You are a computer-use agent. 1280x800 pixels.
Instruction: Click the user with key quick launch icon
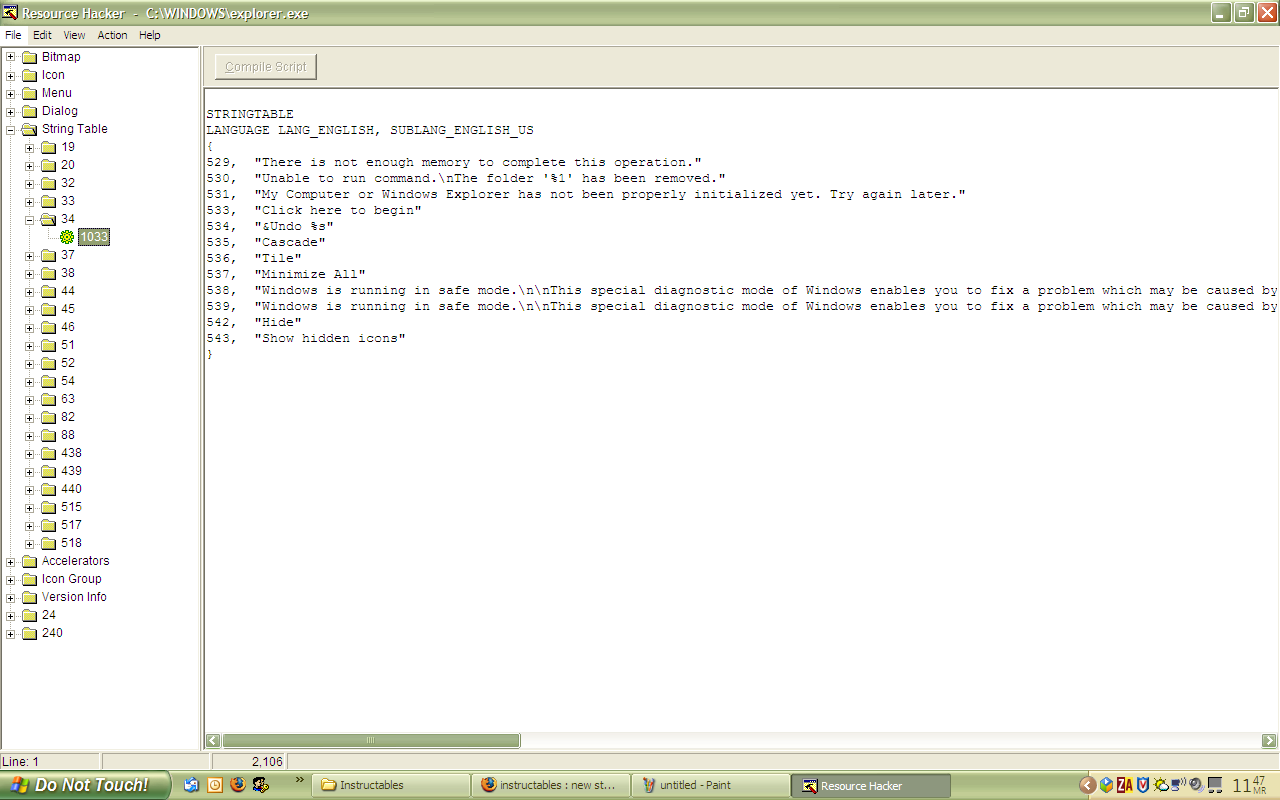point(261,785)
